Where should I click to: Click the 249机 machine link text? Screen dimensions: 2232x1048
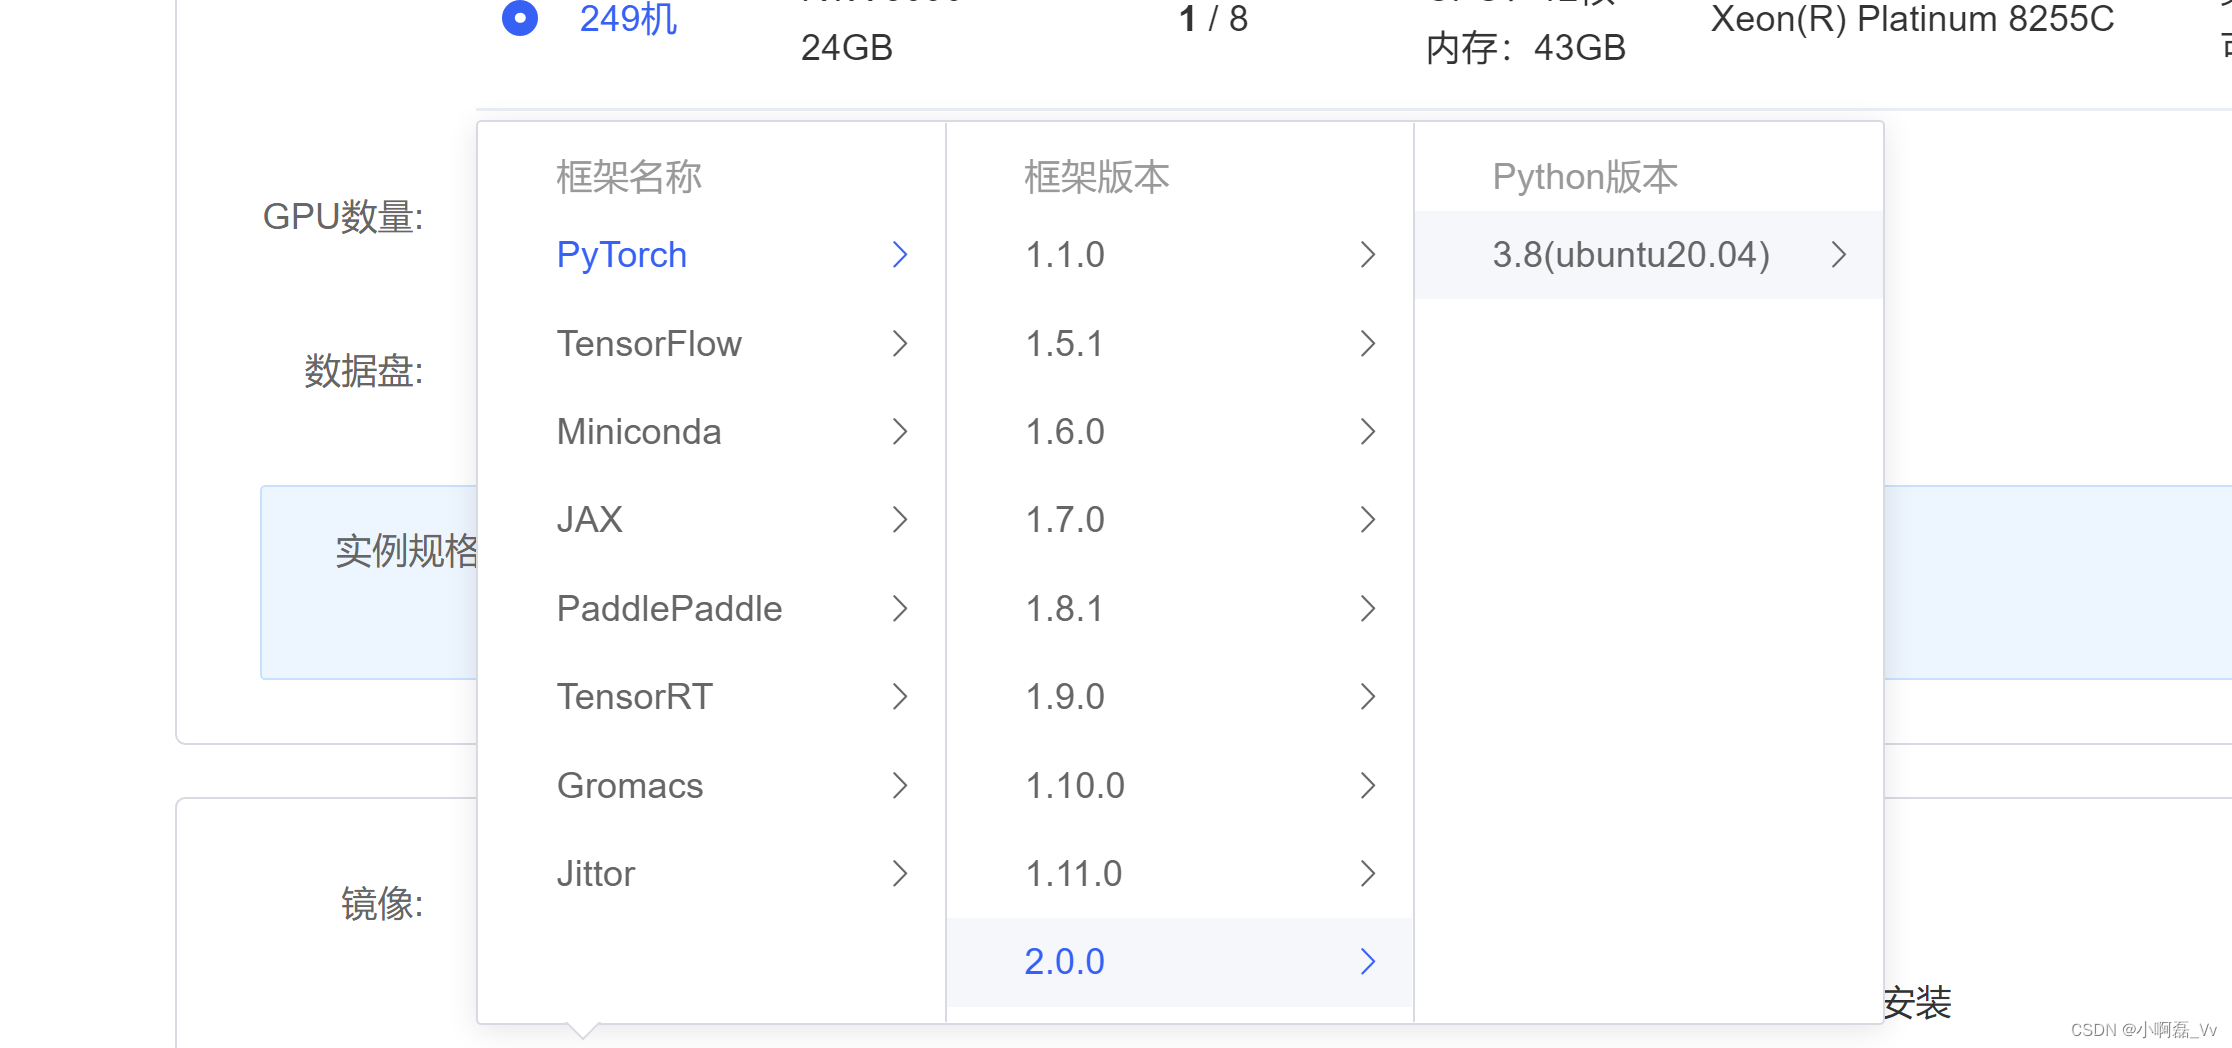628,19
